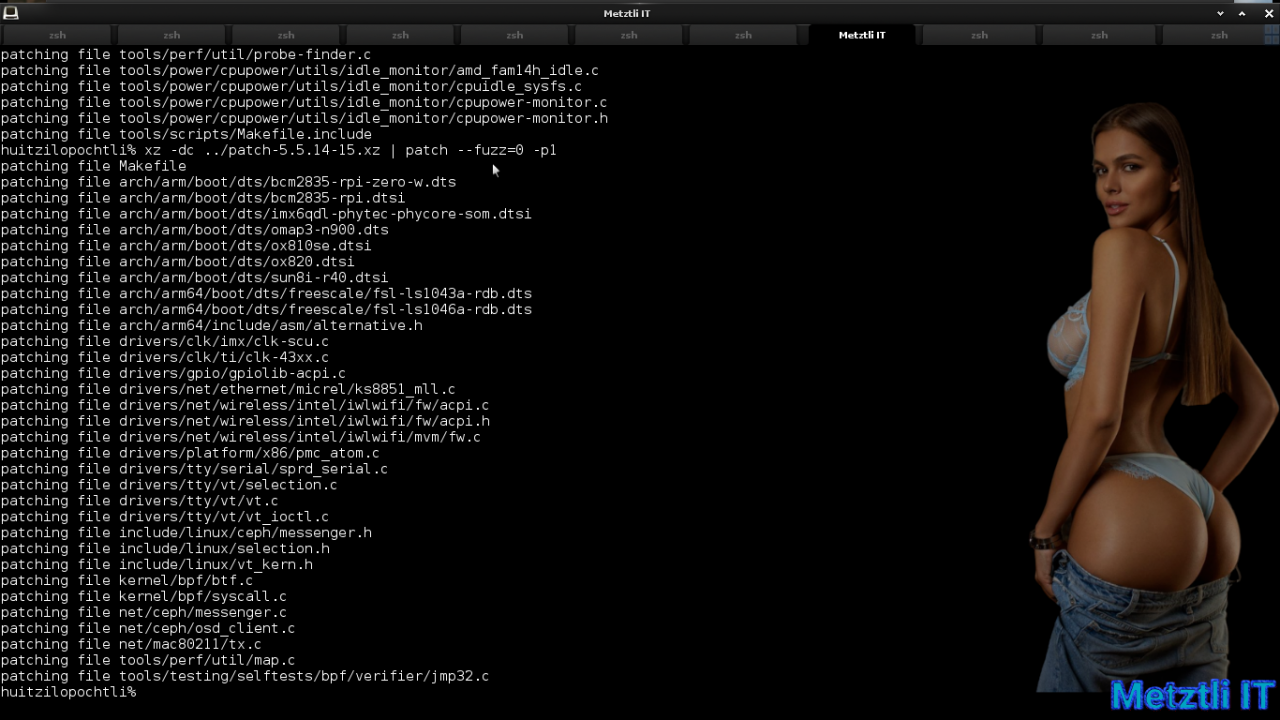This screenshot has width=1280, height=720.
Task: Click the empty huitzilopochtli% prompt at the bottom
Action: click(x=68, y=692)
